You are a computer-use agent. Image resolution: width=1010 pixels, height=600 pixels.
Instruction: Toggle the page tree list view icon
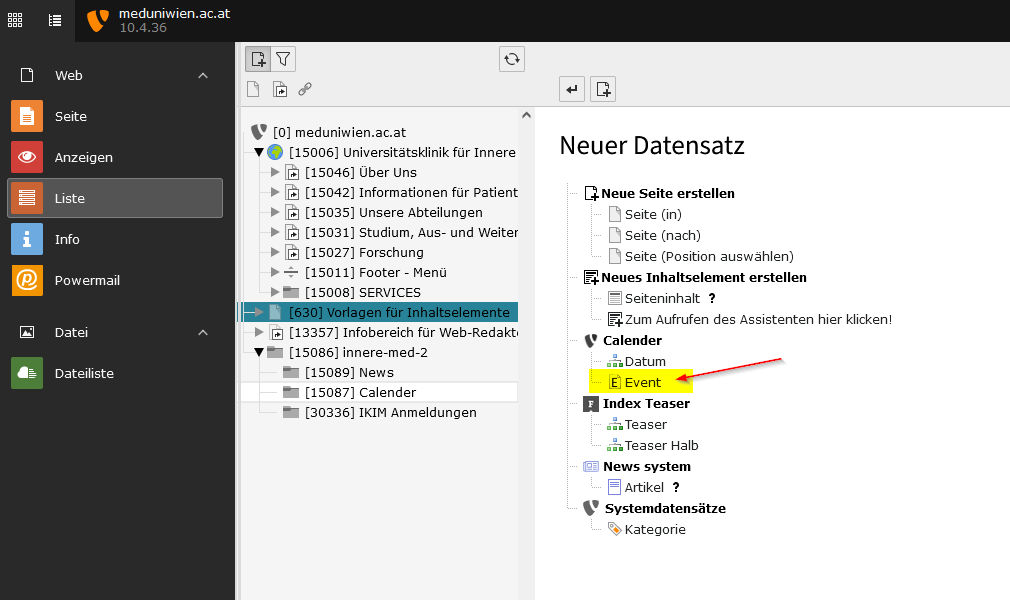pyautogui.click(x=55, y=21)
